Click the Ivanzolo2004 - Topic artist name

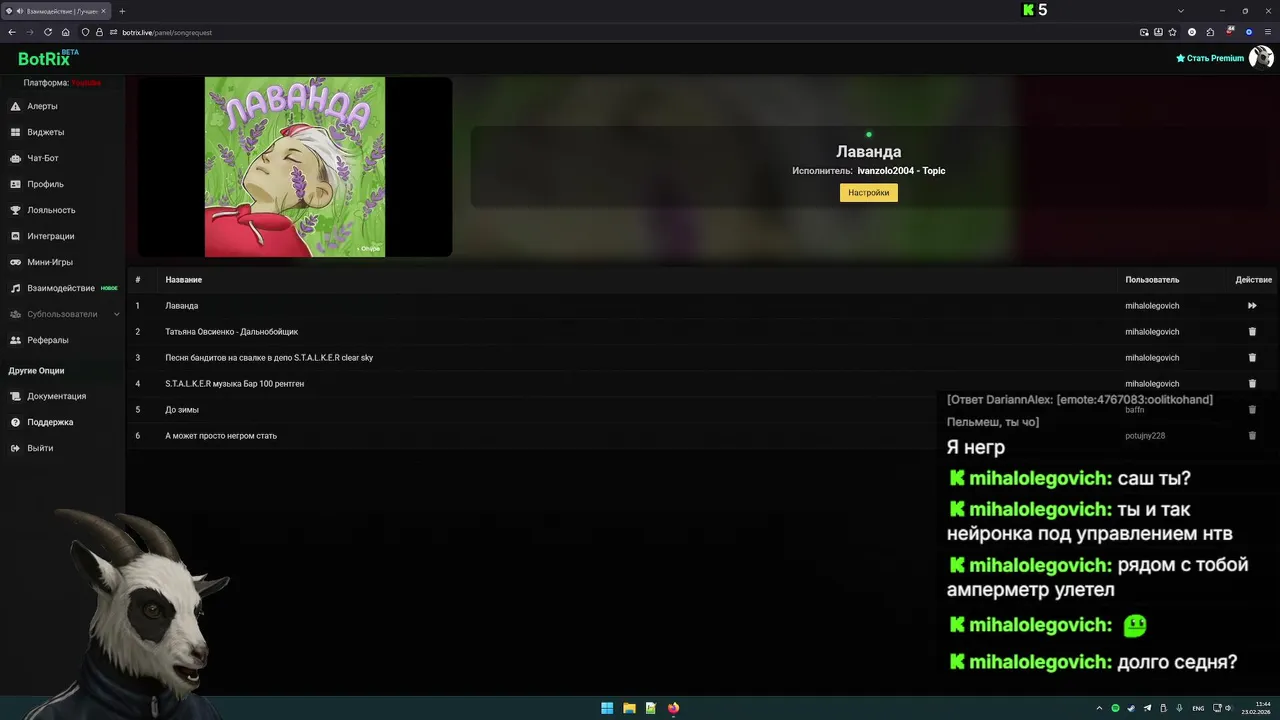(x=901, y=171)
